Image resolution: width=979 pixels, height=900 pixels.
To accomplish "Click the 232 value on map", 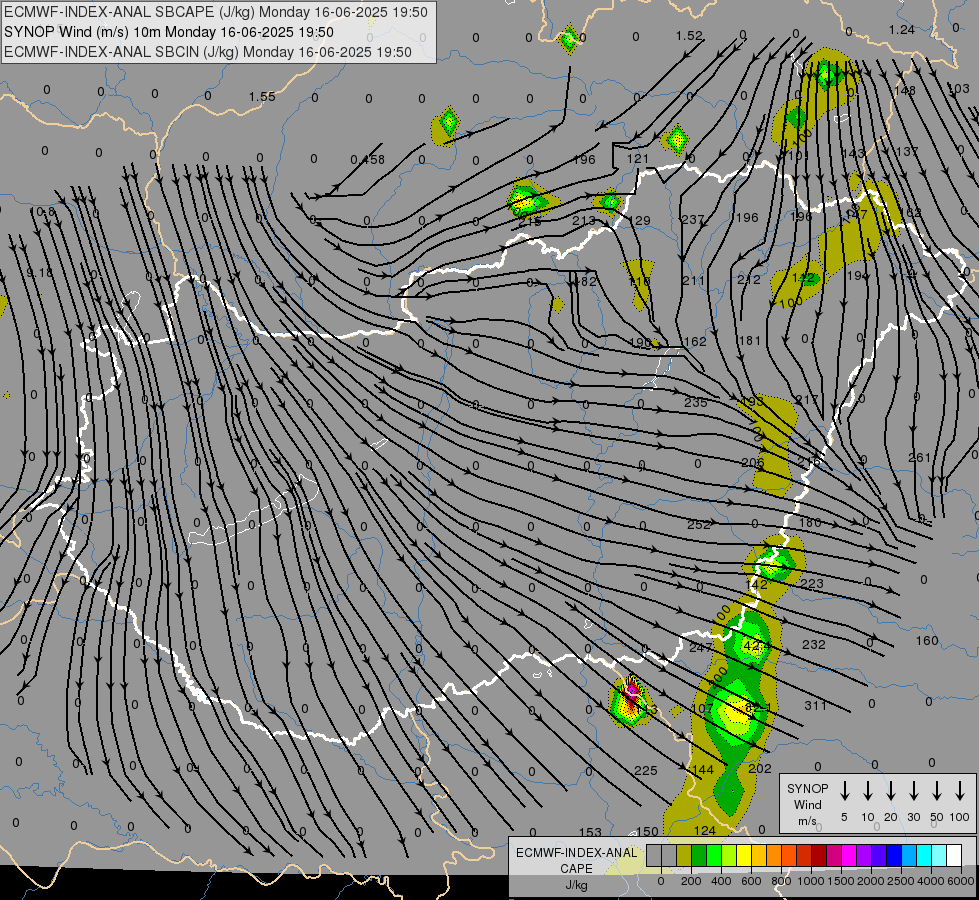I will click(814, 645).
